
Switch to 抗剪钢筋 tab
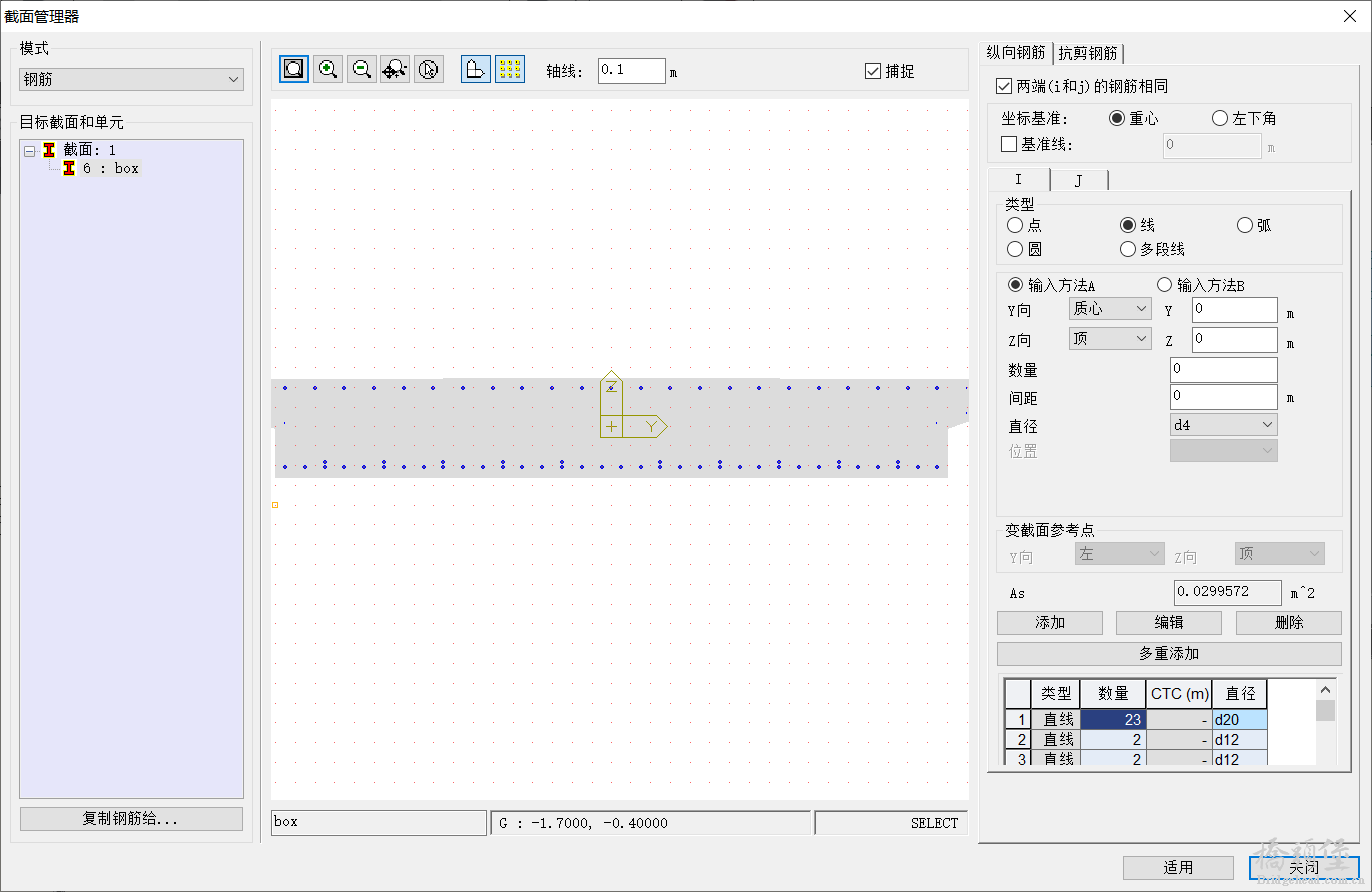pyautogui.click(x=1088, y=53)
